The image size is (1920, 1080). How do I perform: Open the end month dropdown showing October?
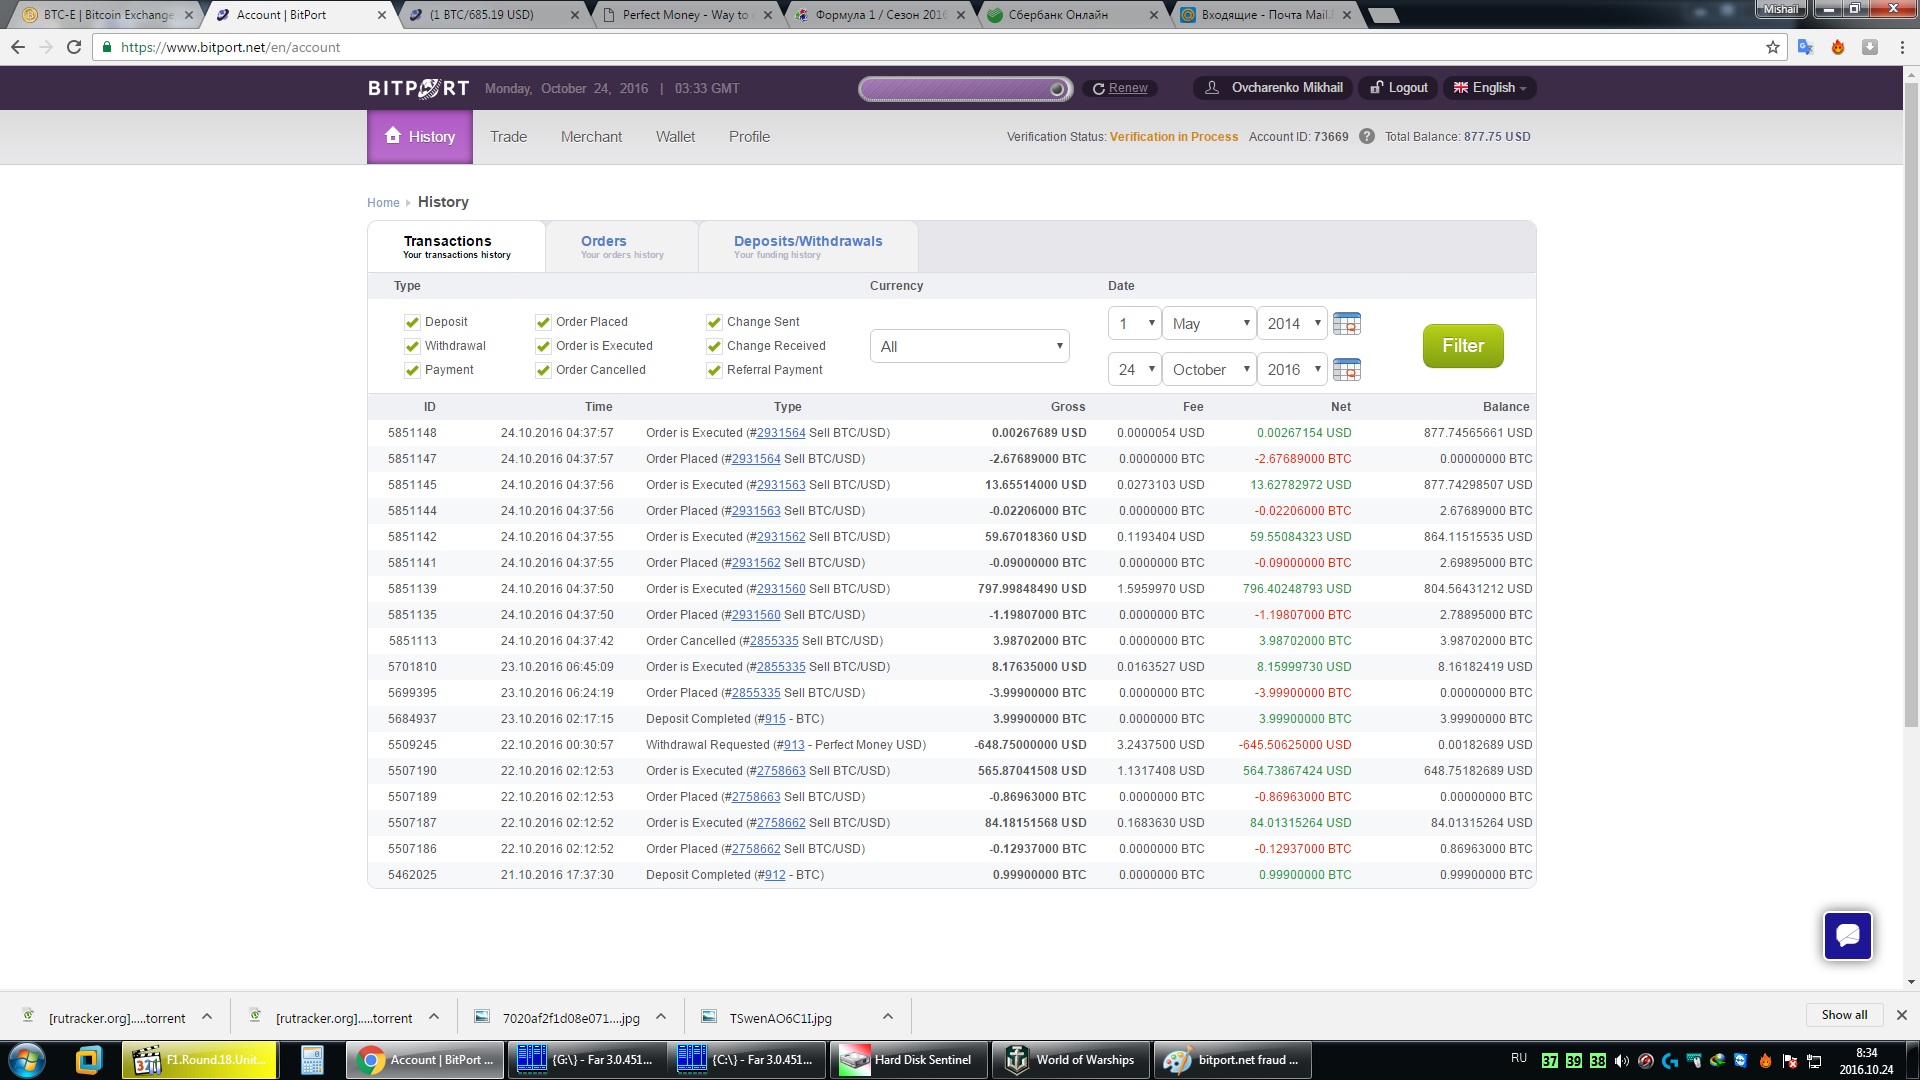(x=1209, y=369)
